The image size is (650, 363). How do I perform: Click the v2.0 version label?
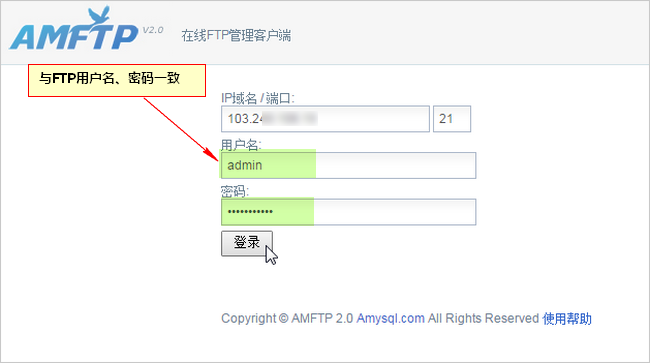coord(153,30)
